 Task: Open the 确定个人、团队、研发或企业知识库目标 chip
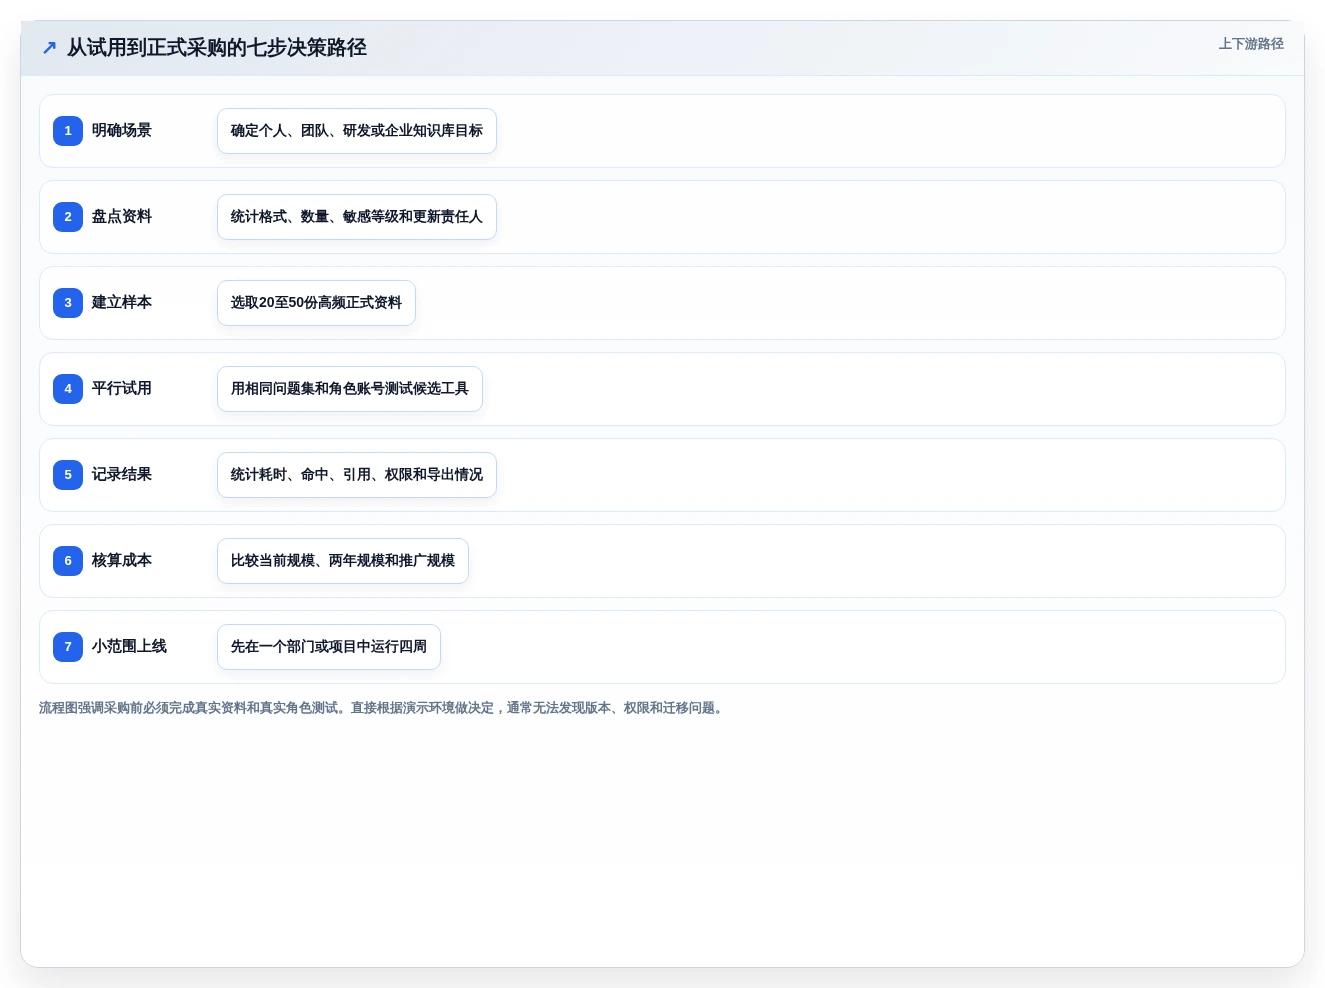[357, 131]
